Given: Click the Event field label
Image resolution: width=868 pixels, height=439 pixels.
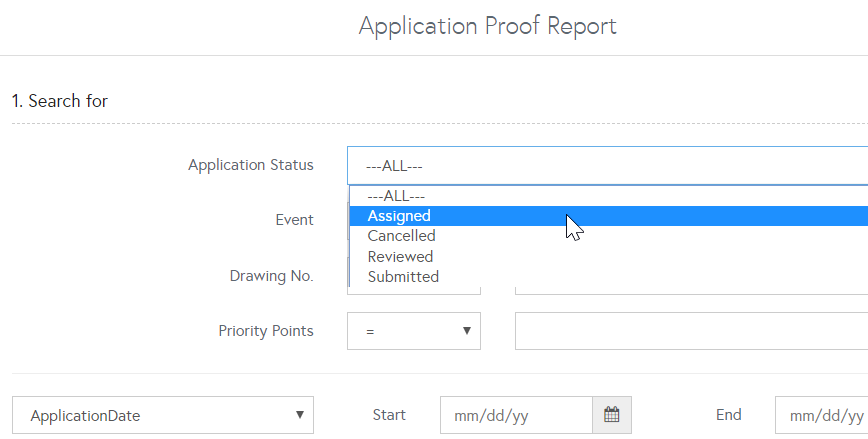Looking at the screenshot, I should click(294, 220).
